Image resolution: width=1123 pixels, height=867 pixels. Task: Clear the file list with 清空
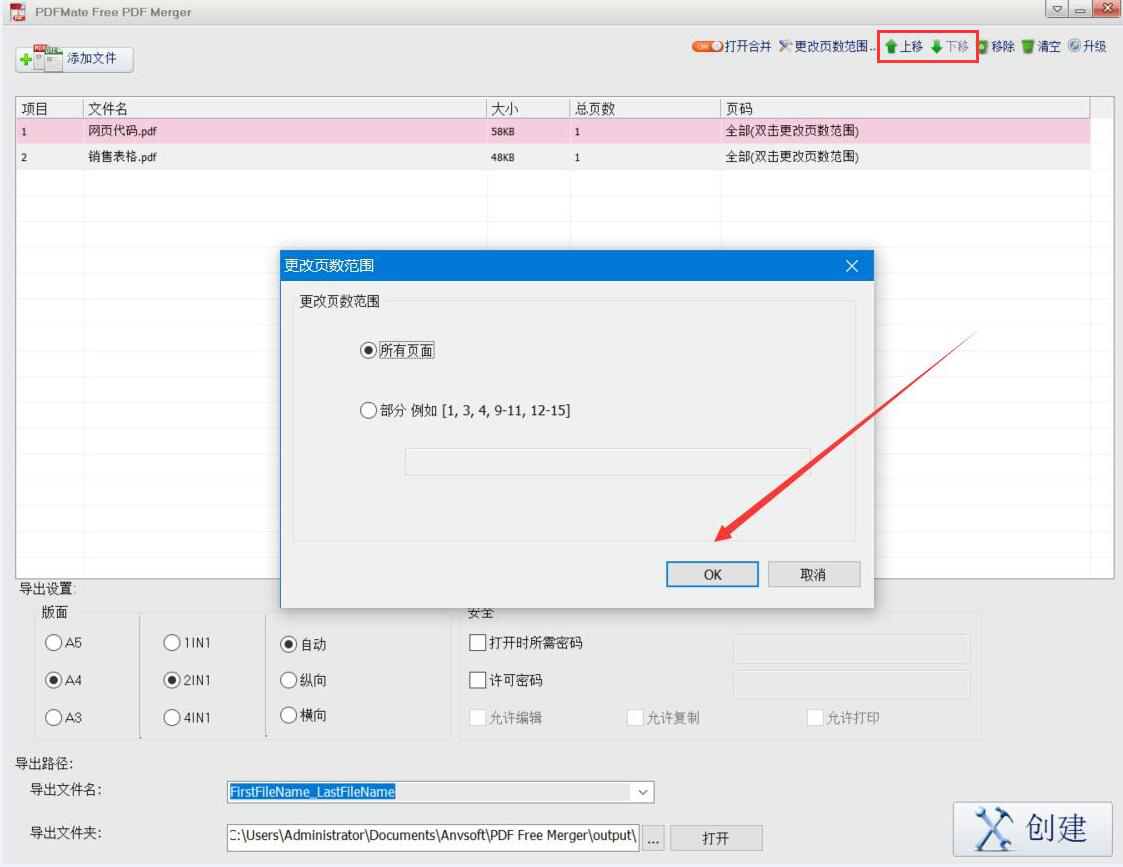[1041, 47]
